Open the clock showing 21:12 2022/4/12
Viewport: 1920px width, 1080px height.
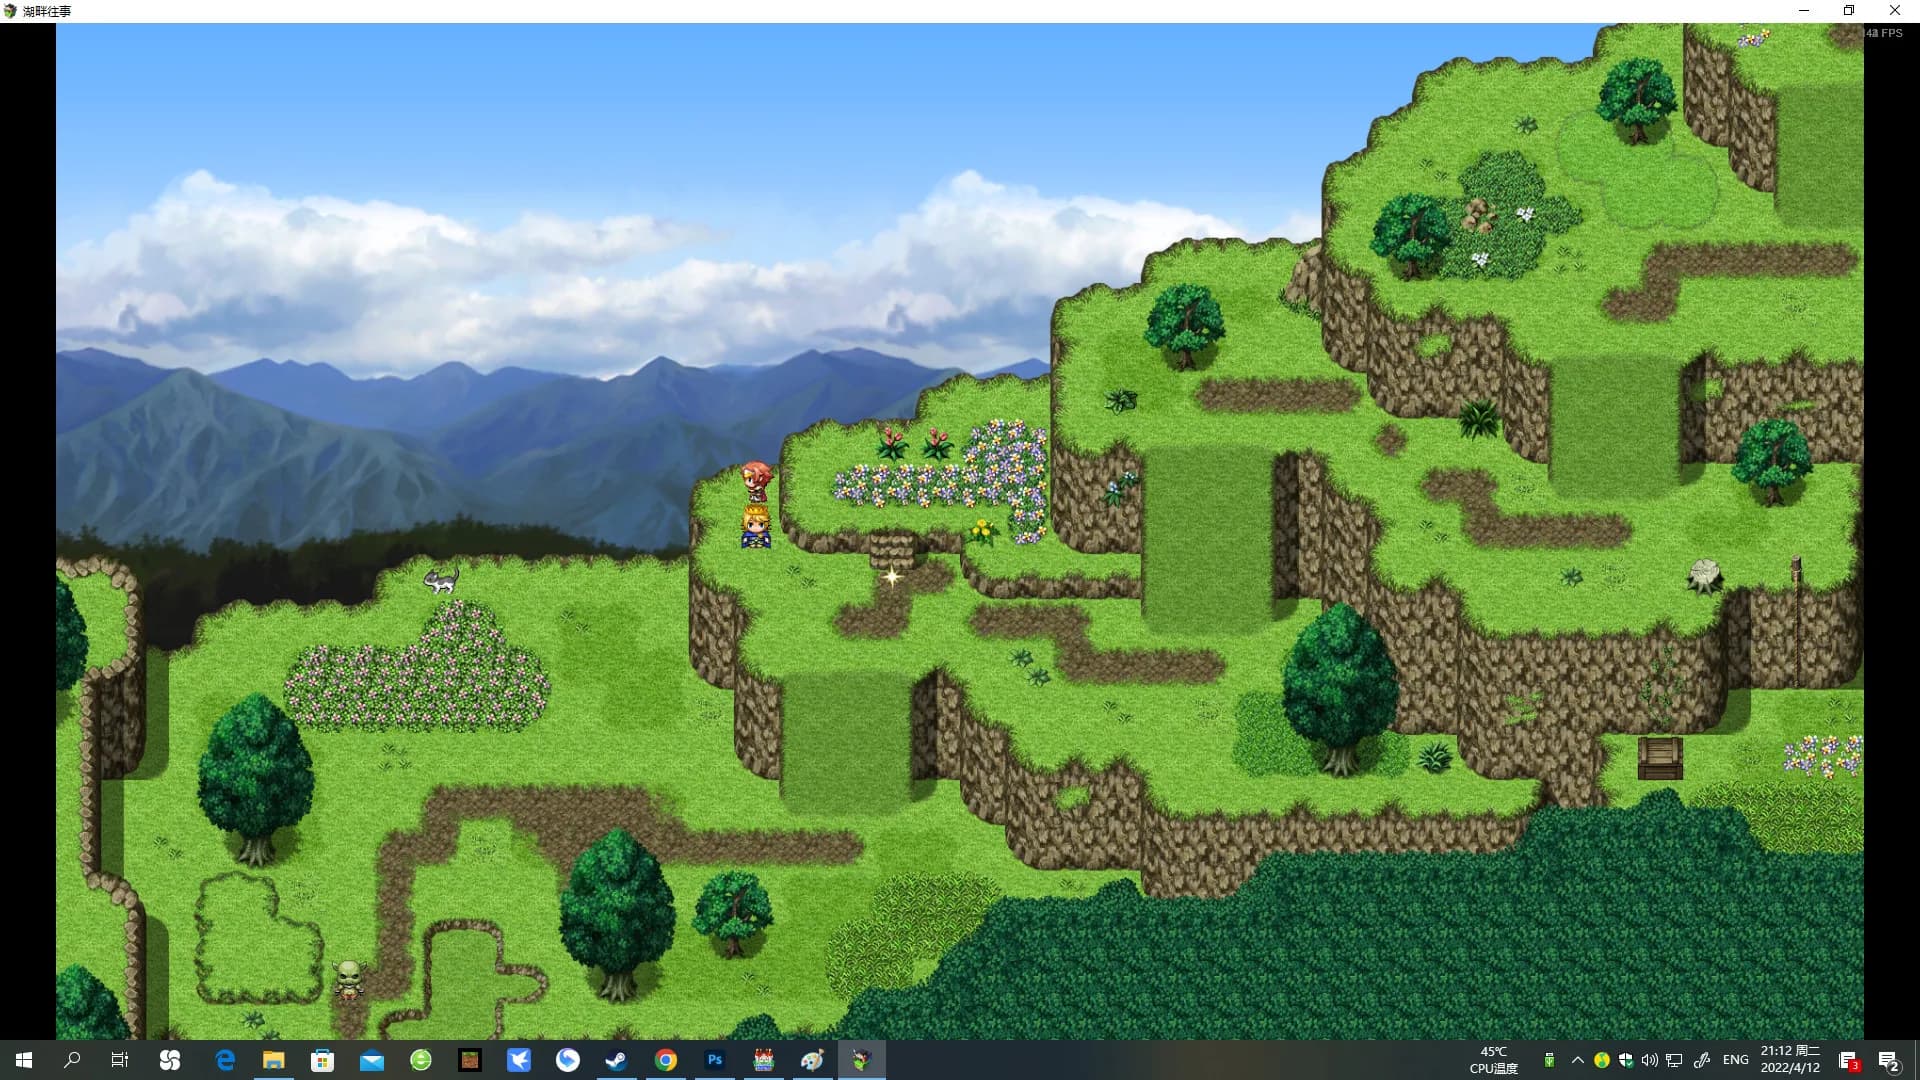pyautogui.click(x=1790, y=1060)
